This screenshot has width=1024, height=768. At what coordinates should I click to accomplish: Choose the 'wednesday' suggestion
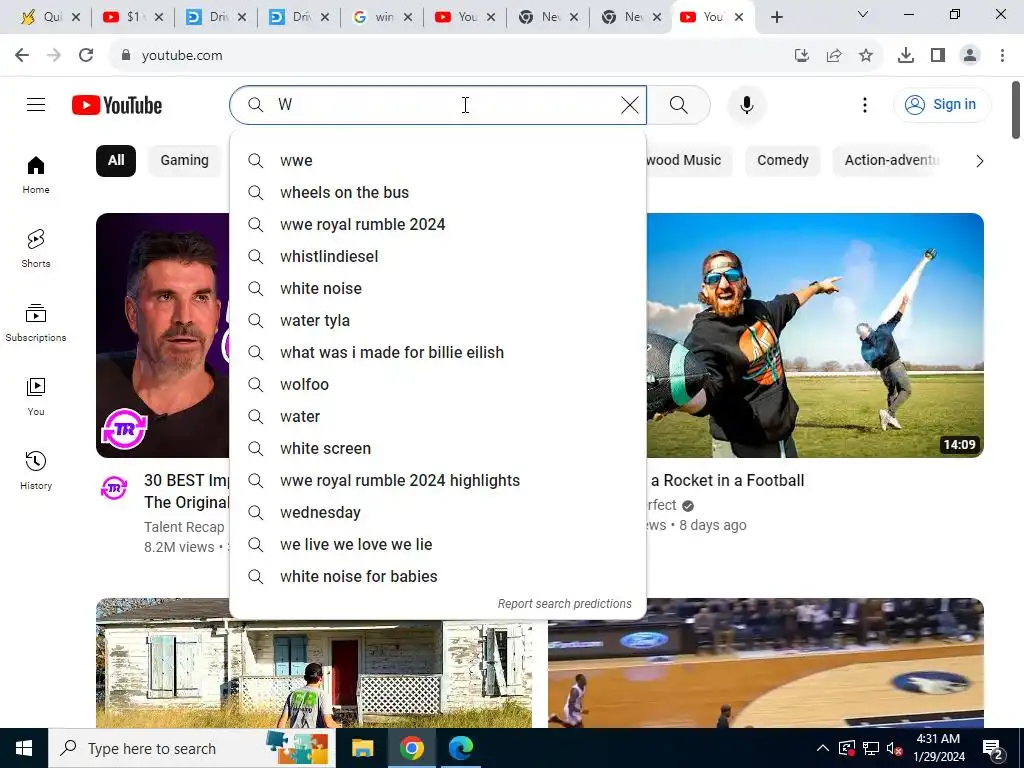click(438, 513)
